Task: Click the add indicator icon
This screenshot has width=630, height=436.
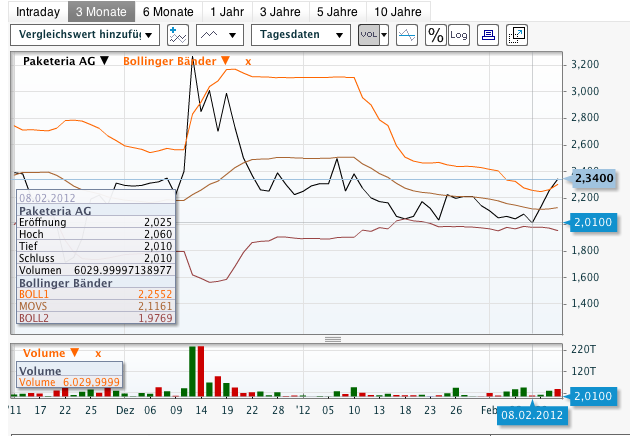Action: 178,35
